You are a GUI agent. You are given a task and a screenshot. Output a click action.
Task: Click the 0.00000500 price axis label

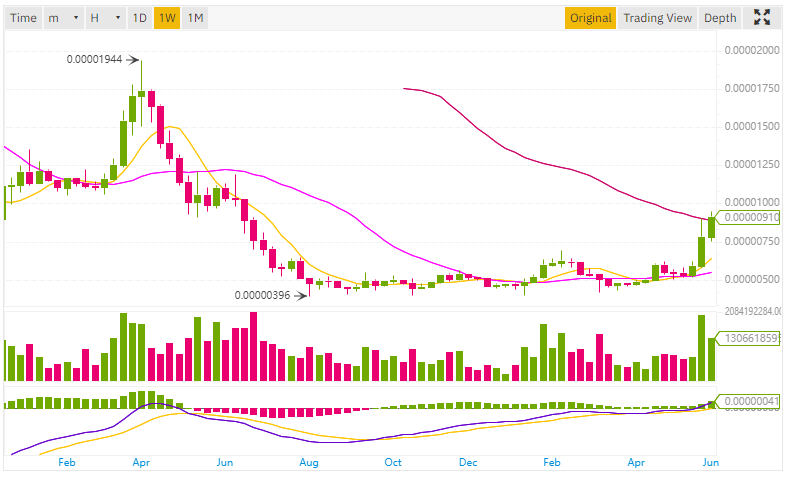click(752, 279)
